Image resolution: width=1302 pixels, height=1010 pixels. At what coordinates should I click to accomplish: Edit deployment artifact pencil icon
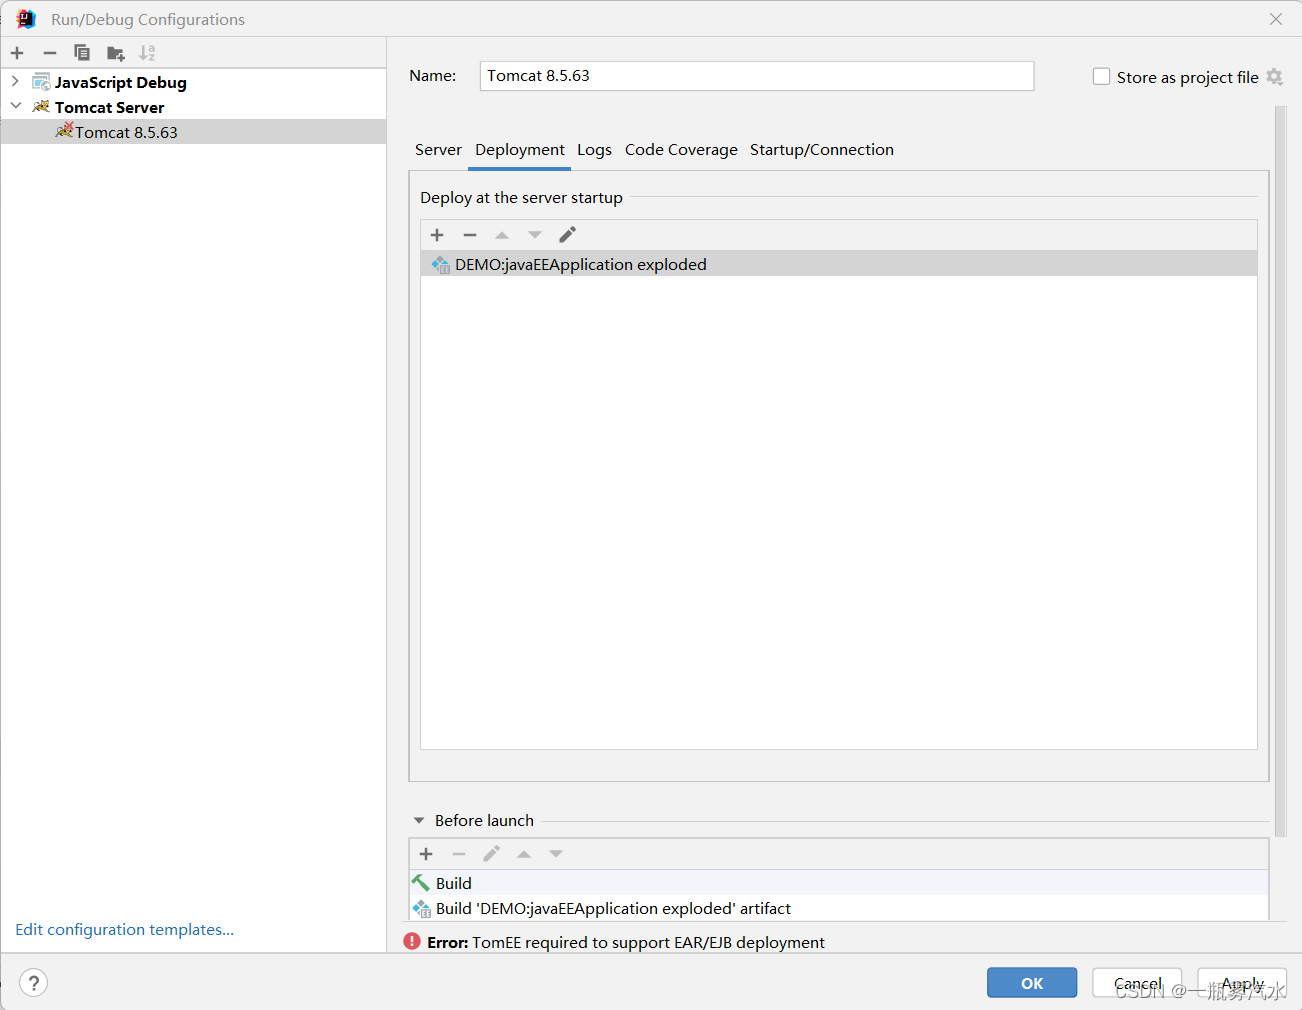[567, 235]
